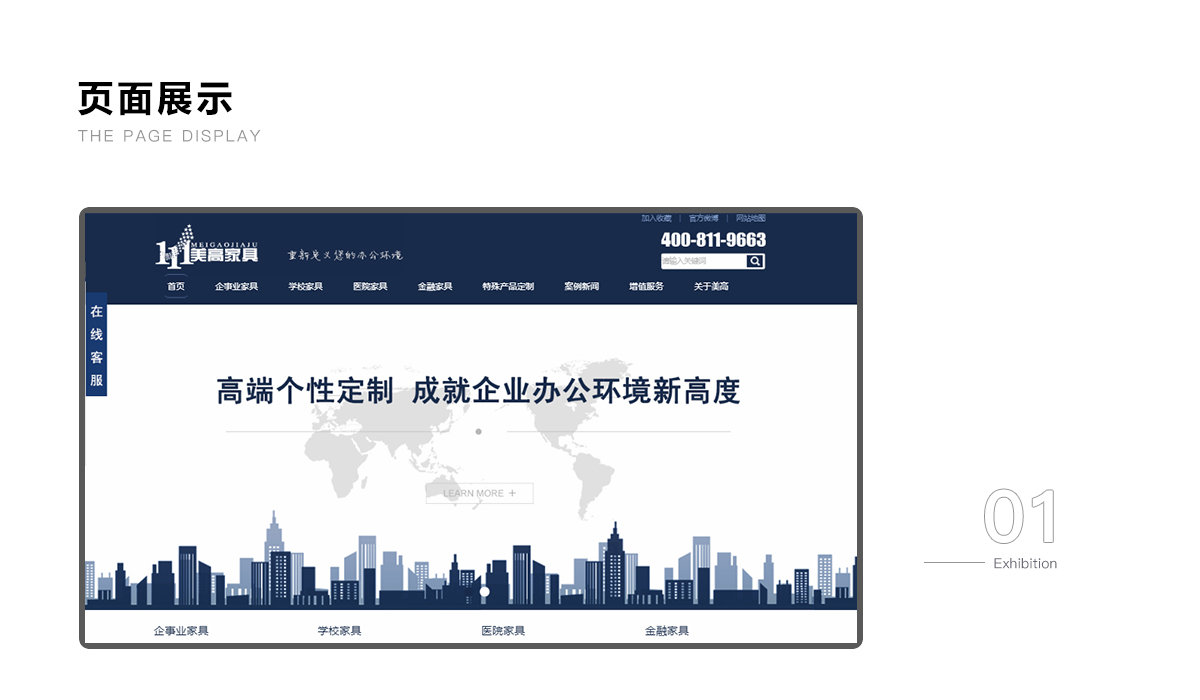Click 学校家具 category below the banner
This screenshot has height=700, width=1200.
tap(339, 631)
